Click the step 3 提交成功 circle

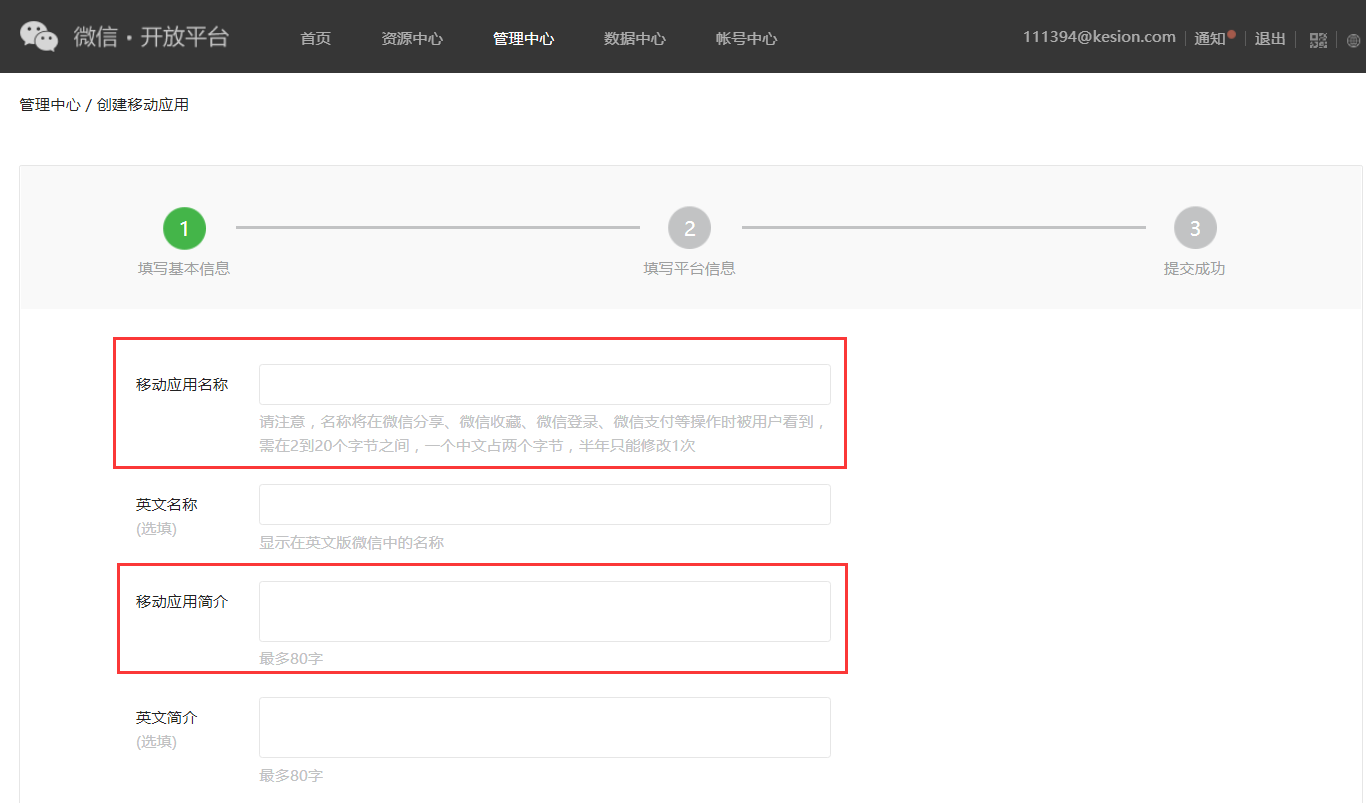coord(1195,227)
